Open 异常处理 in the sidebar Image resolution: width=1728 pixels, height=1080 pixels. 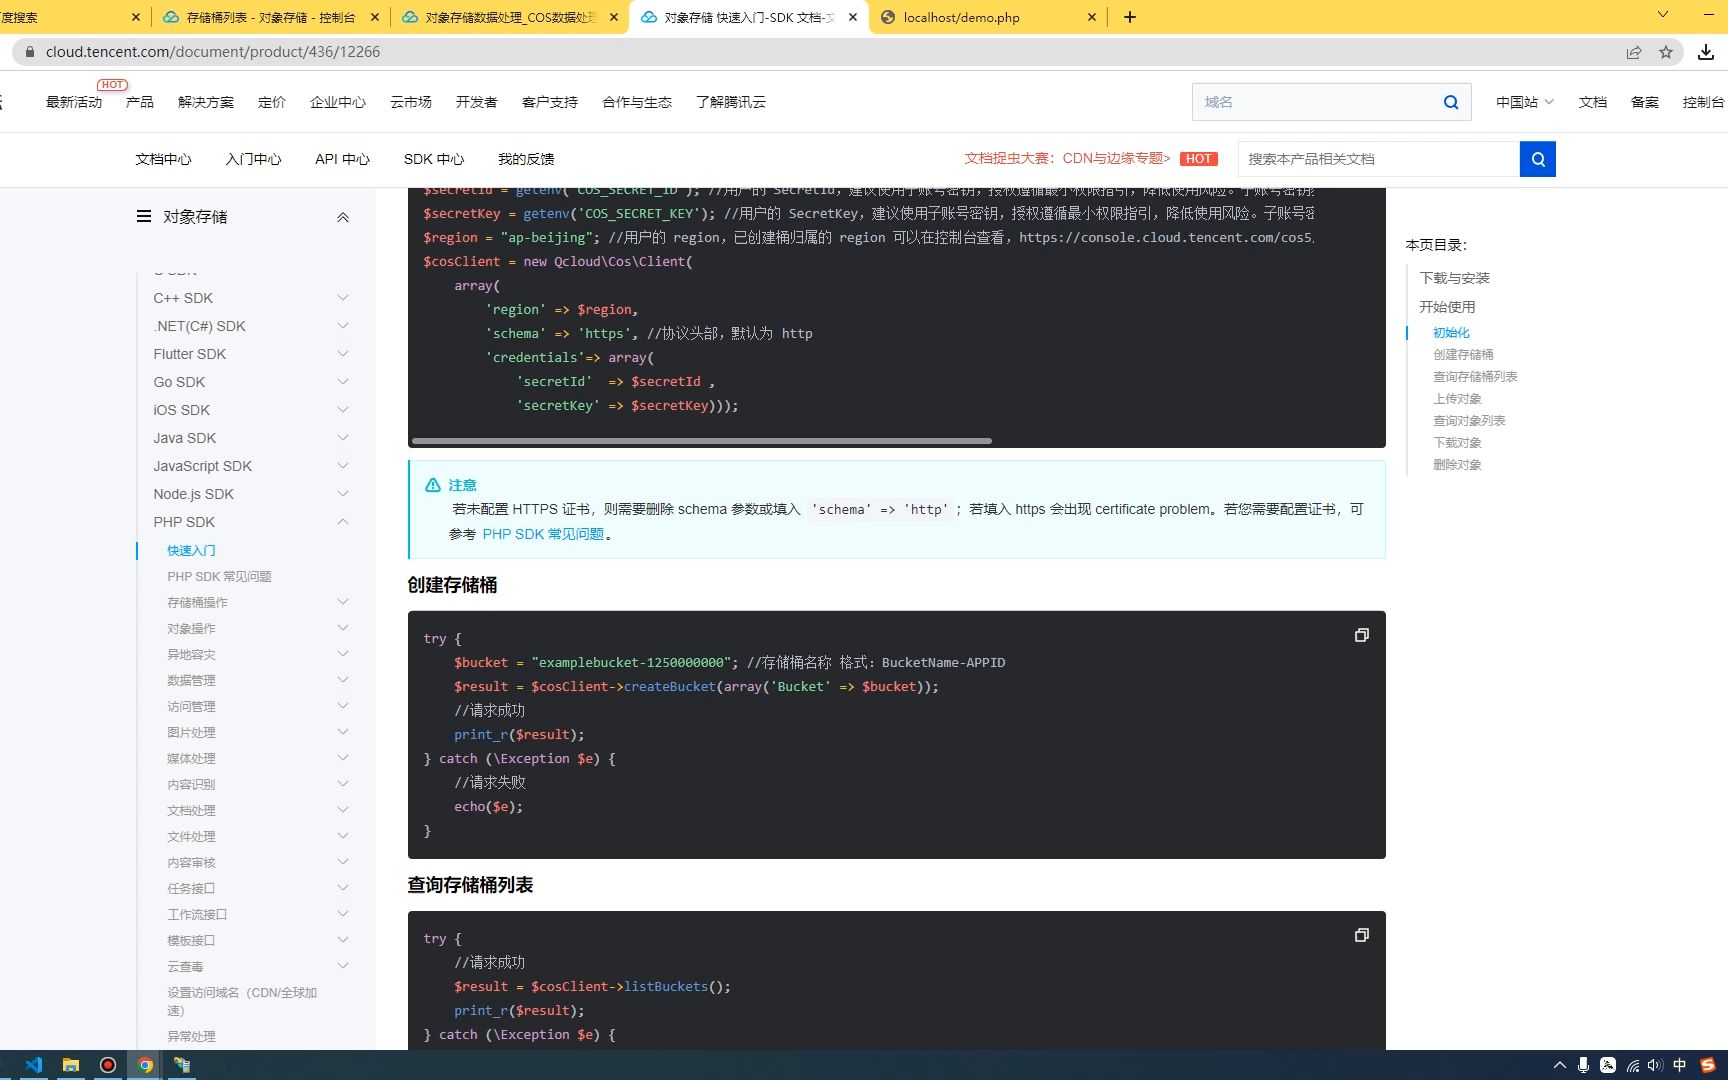[x=191, y=1036]
